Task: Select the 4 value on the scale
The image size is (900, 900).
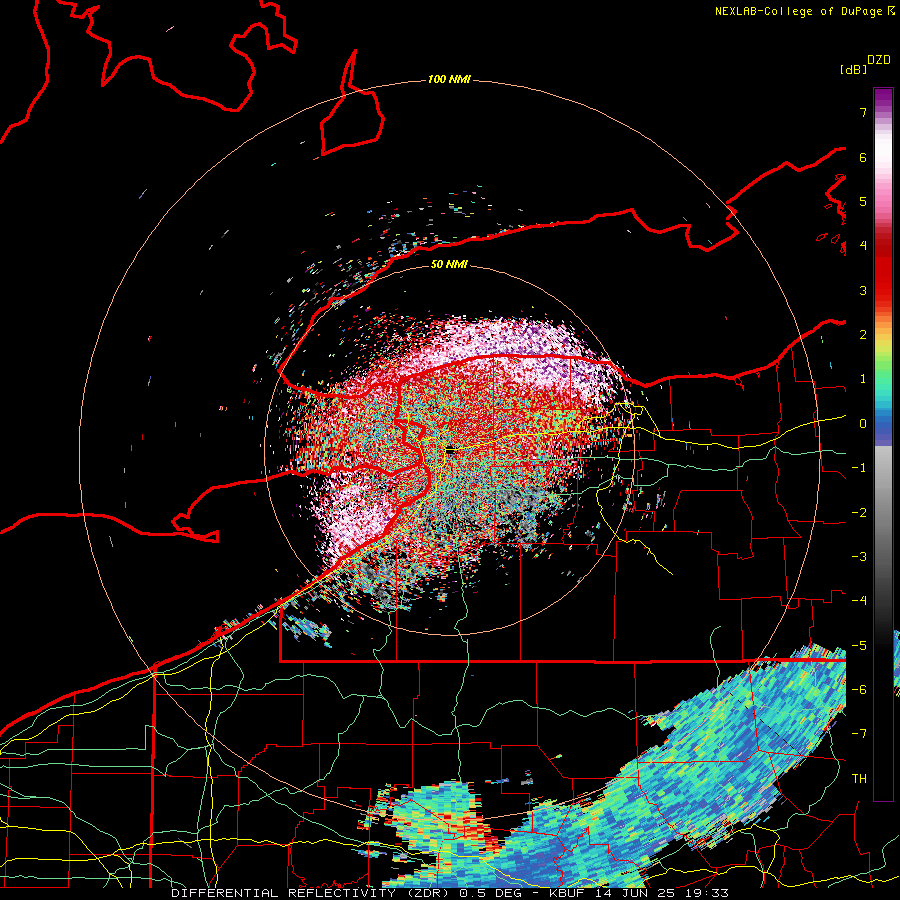Action: [863, 246]
